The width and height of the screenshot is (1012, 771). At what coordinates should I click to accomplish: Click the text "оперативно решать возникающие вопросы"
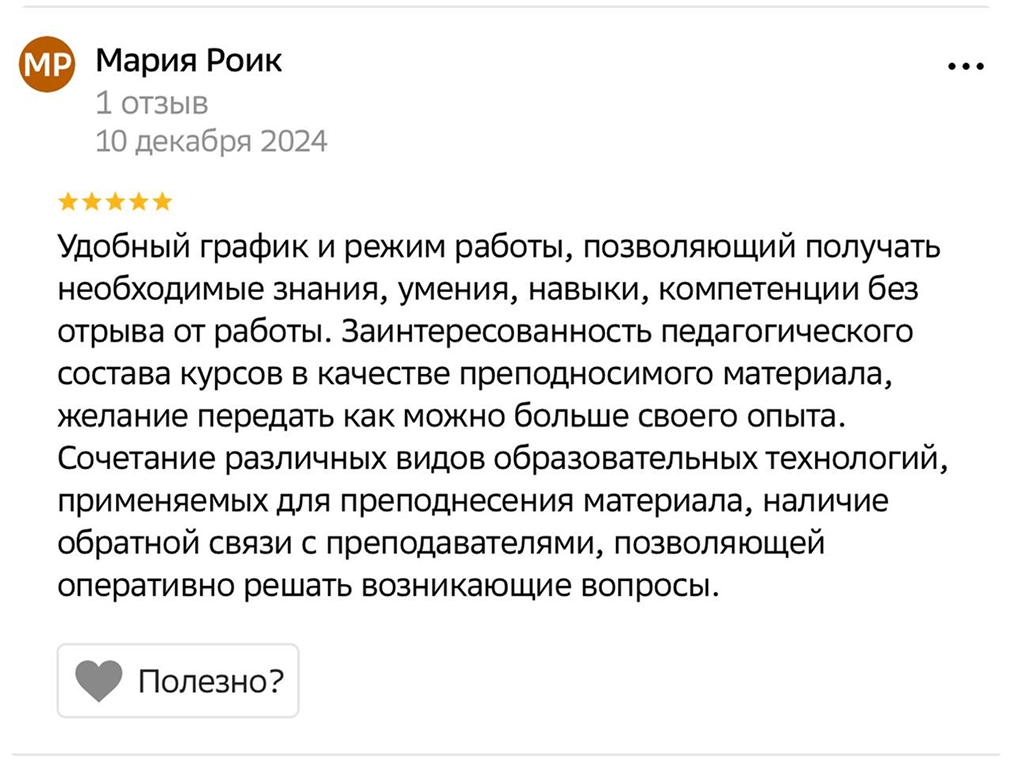pos(388,585)
